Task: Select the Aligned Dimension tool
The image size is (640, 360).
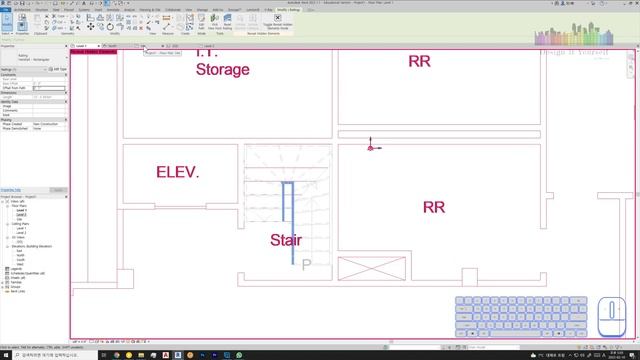Action: tap(167, 18)
